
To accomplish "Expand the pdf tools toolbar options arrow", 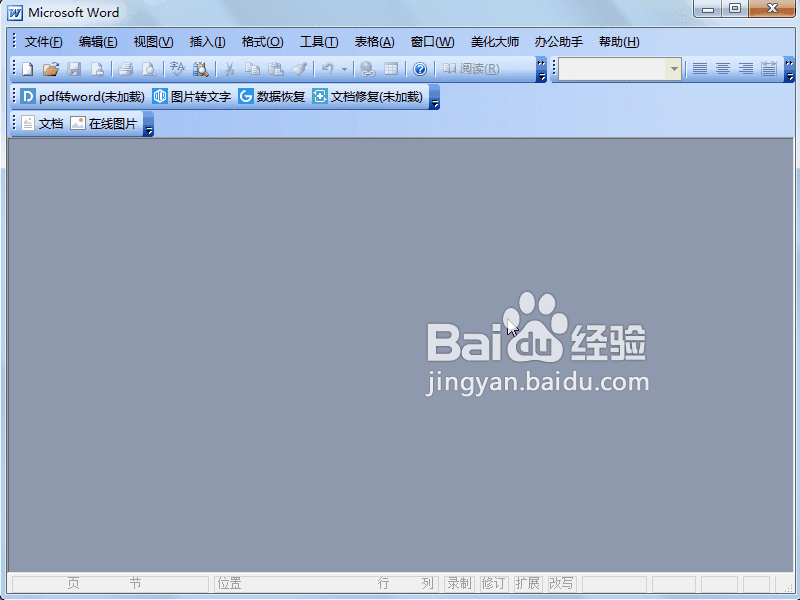I will tap(434, 97).
